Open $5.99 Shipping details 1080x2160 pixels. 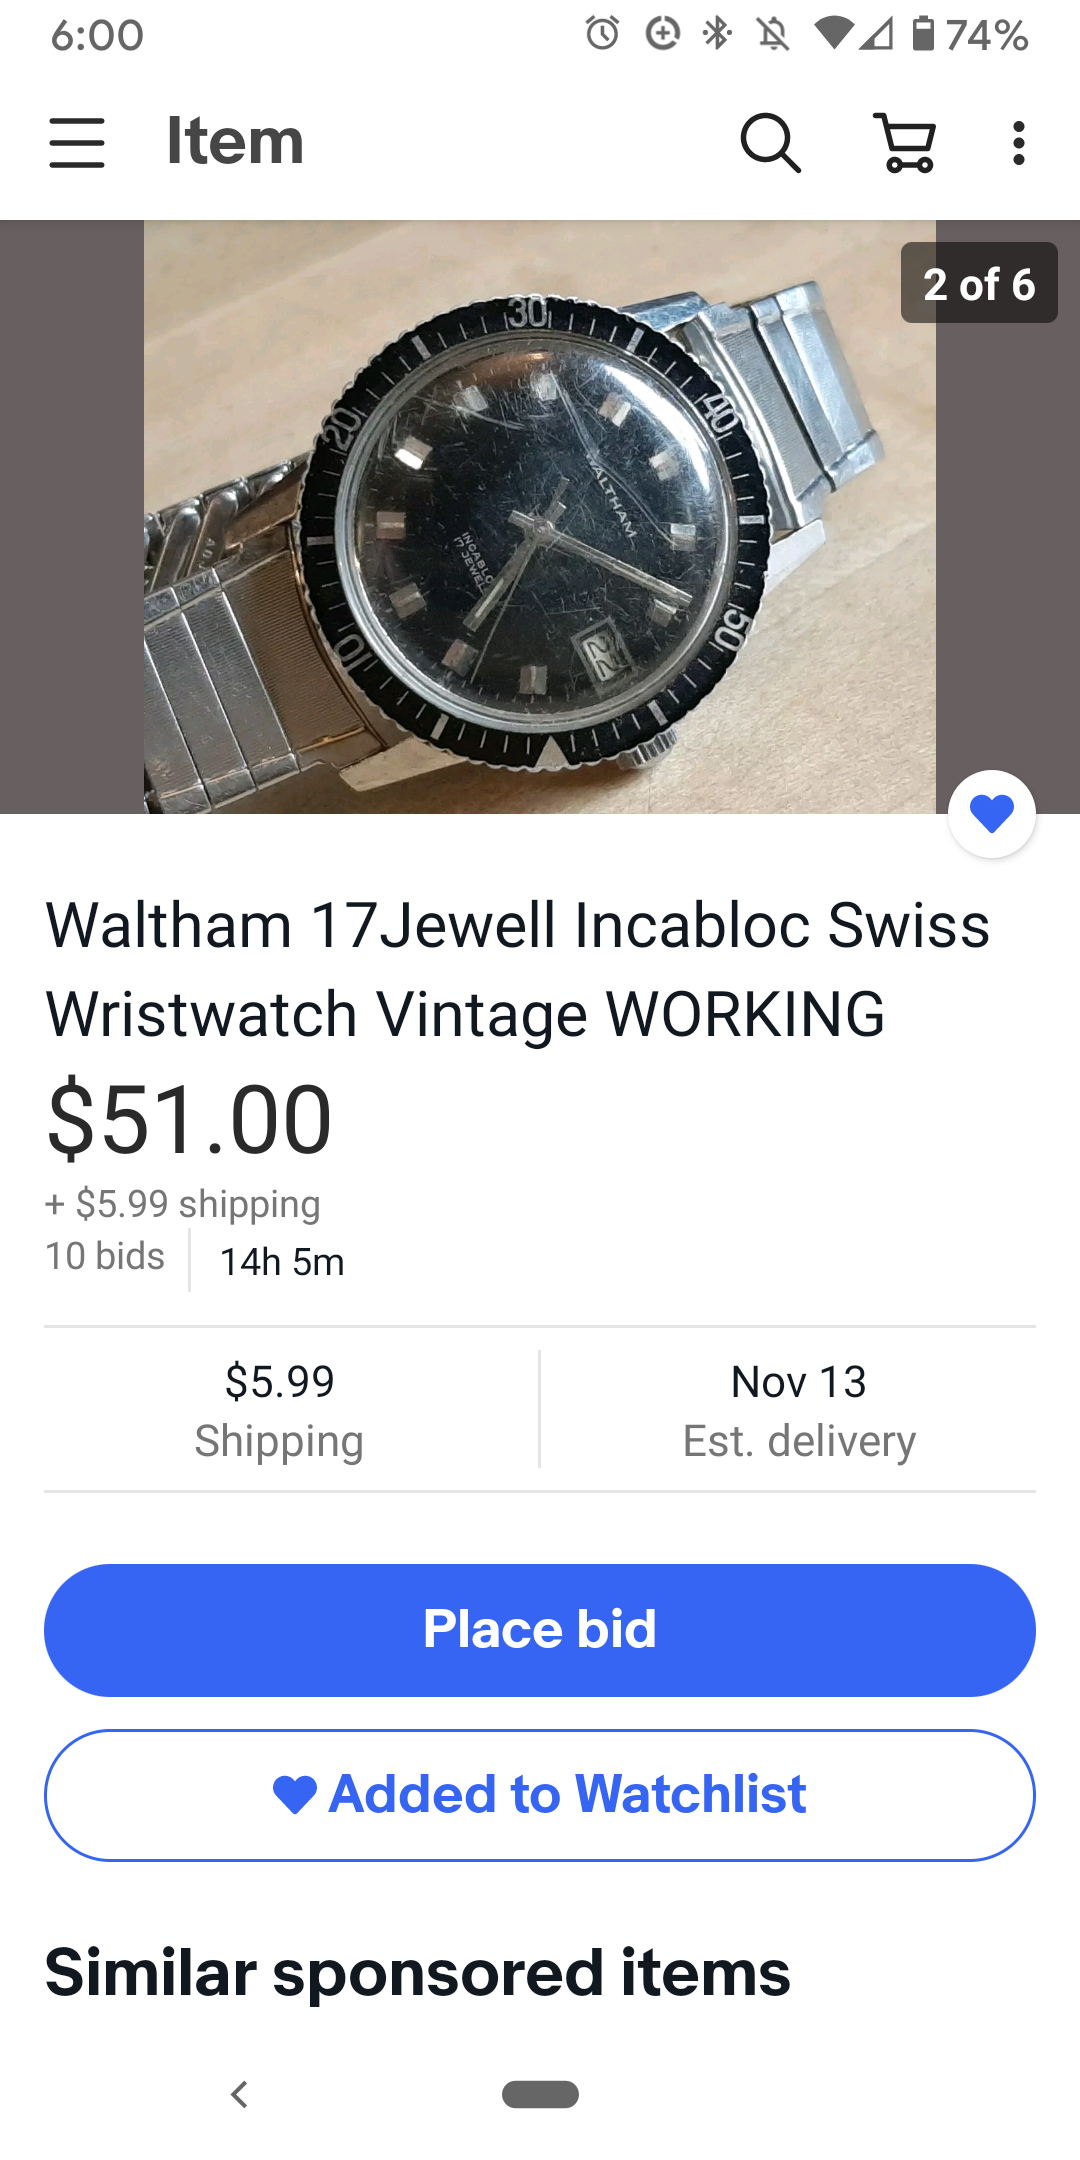pos(280,1410)
